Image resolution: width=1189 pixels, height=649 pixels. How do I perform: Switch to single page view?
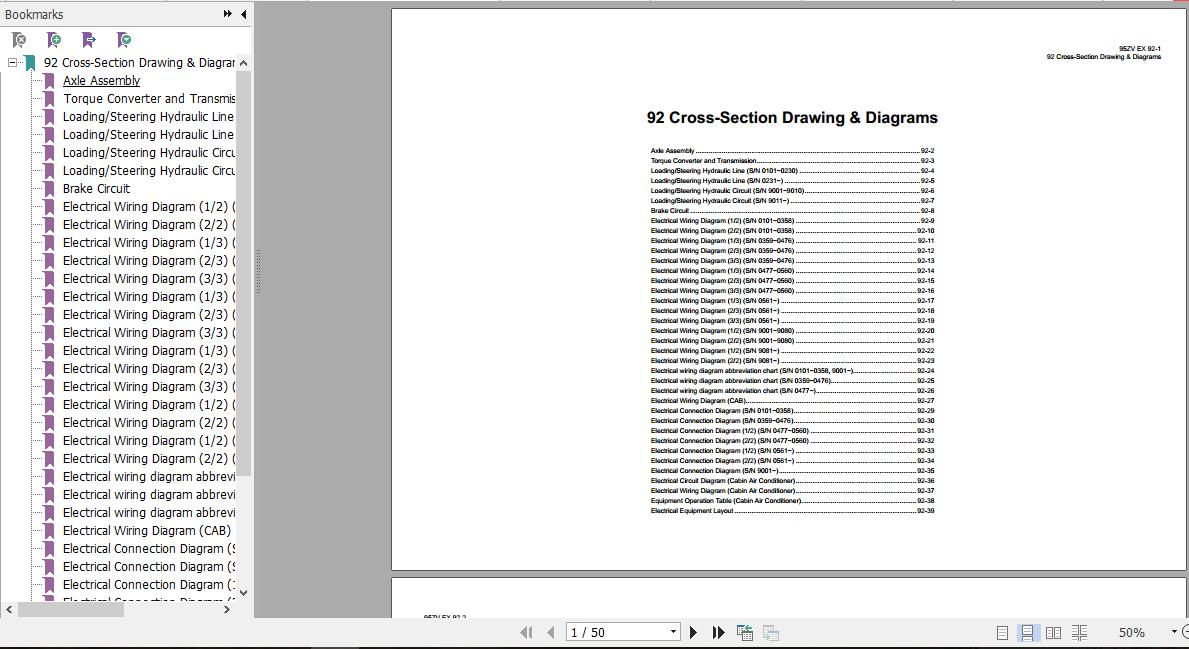(x=1002, y=632)
